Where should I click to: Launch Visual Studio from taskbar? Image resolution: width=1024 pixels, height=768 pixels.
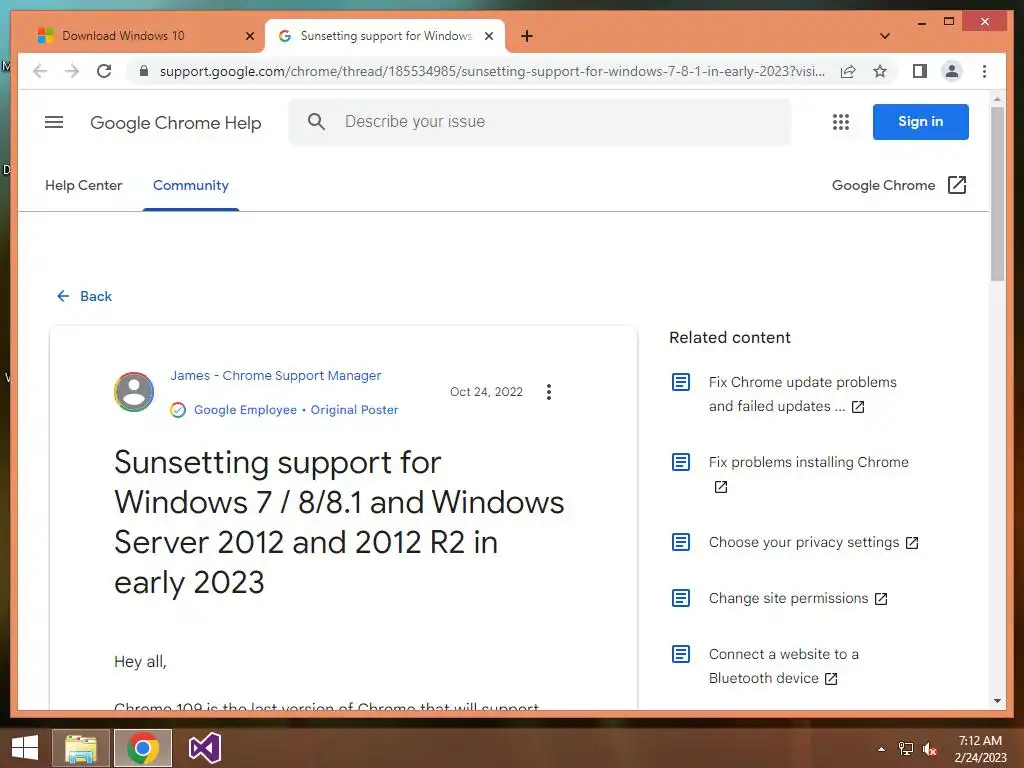click(204, 748)
